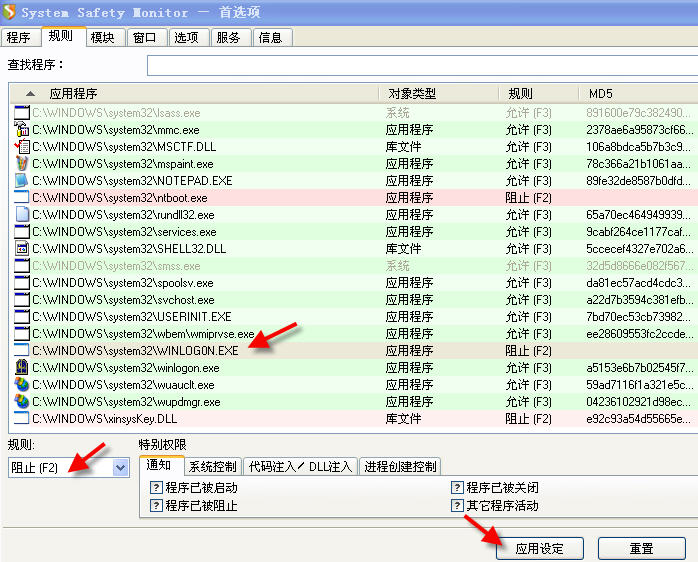Click the mmc.exe console icon

coord(21,130)
